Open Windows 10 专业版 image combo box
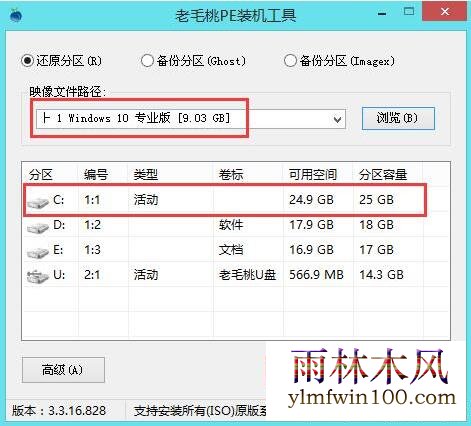Screen dimensions: 471x426 191,119
